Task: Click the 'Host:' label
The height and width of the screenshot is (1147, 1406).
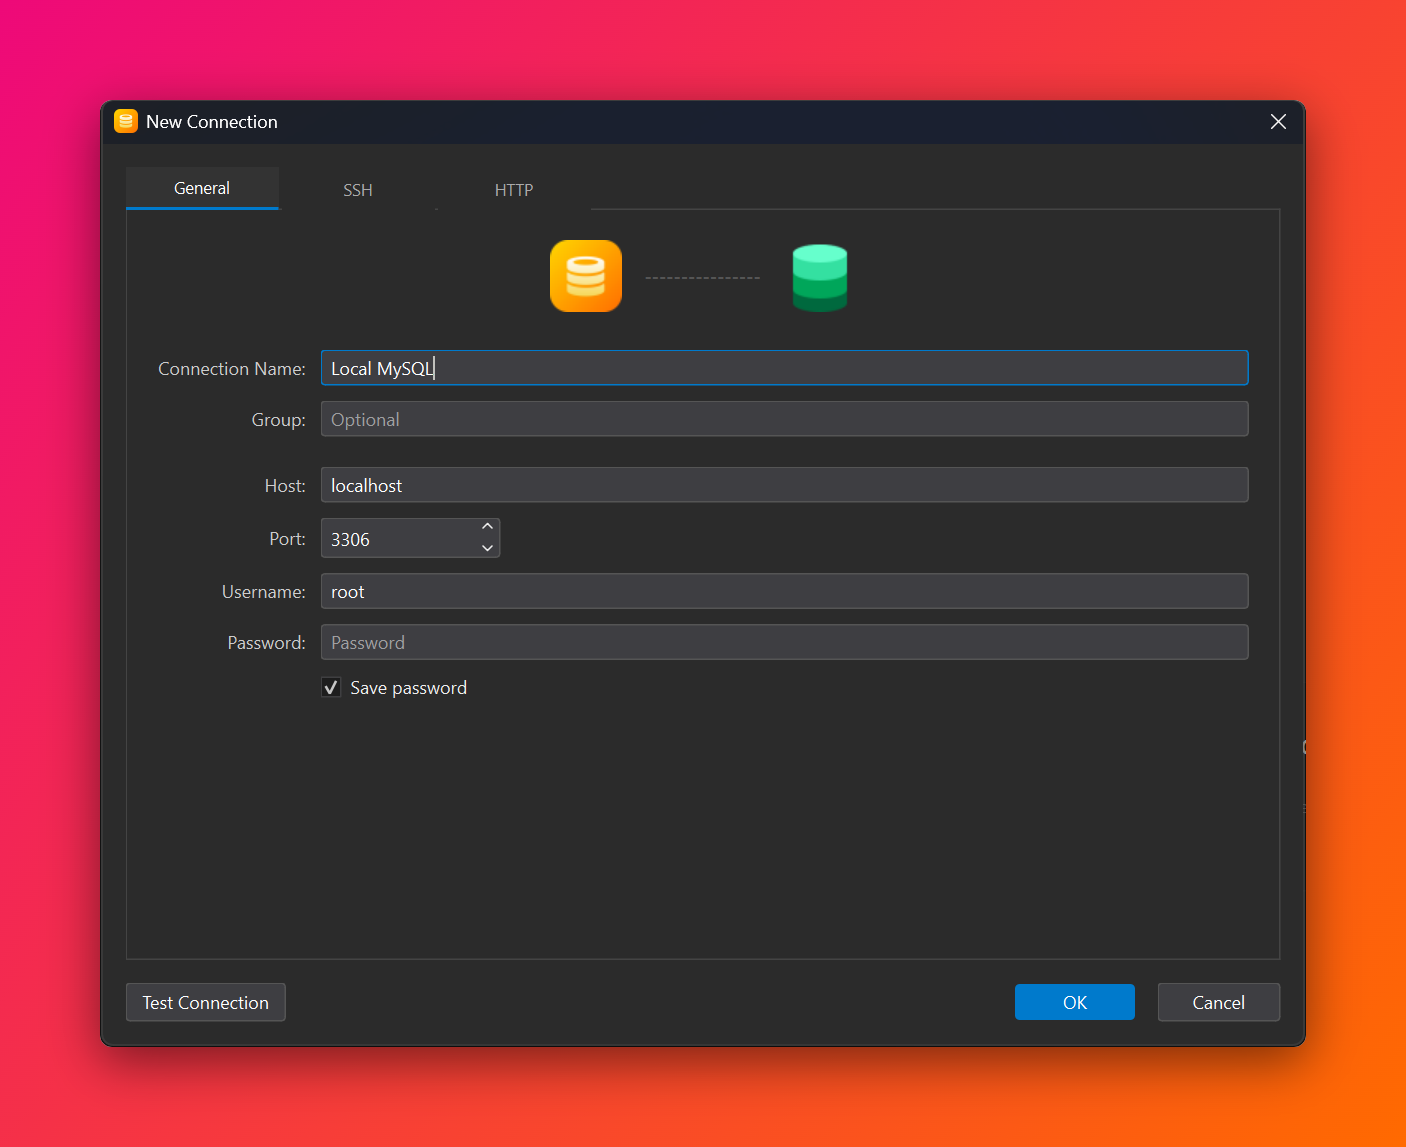Action: (285, 486)
